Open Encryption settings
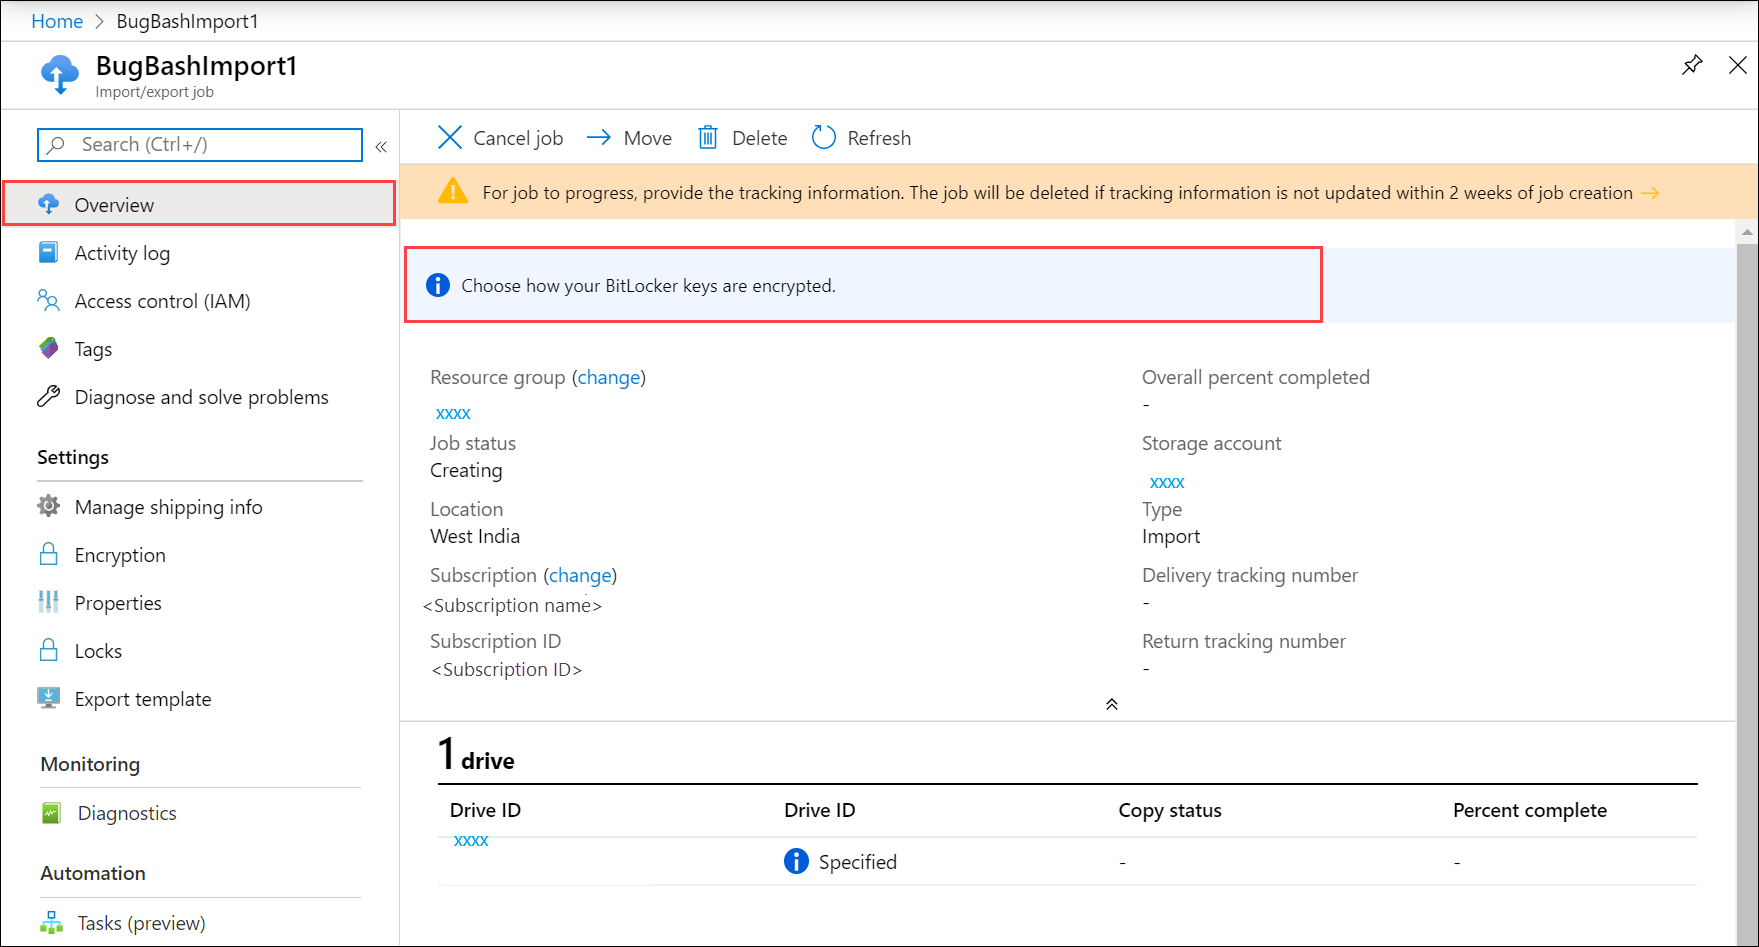 [120, 554]
